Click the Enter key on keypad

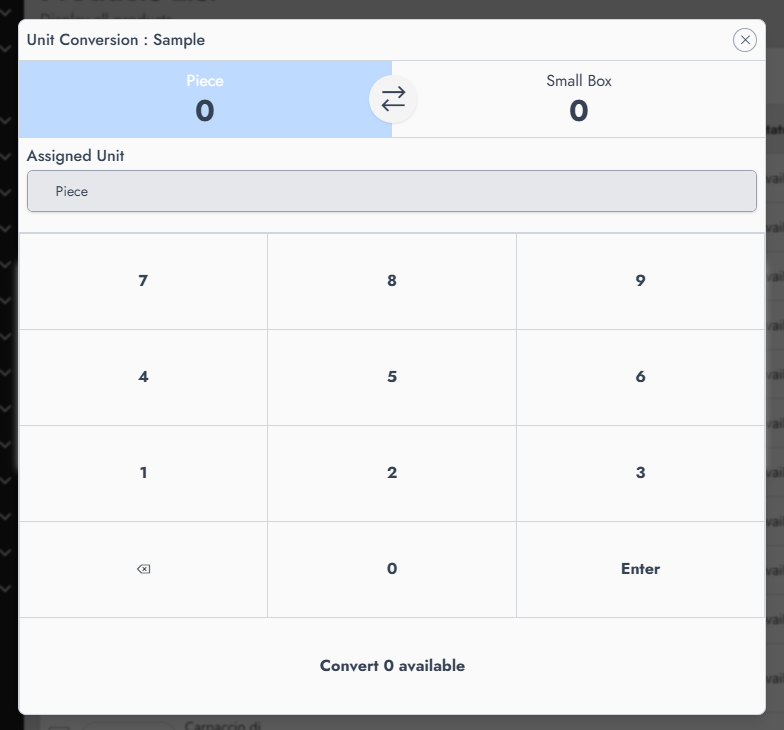640,569
